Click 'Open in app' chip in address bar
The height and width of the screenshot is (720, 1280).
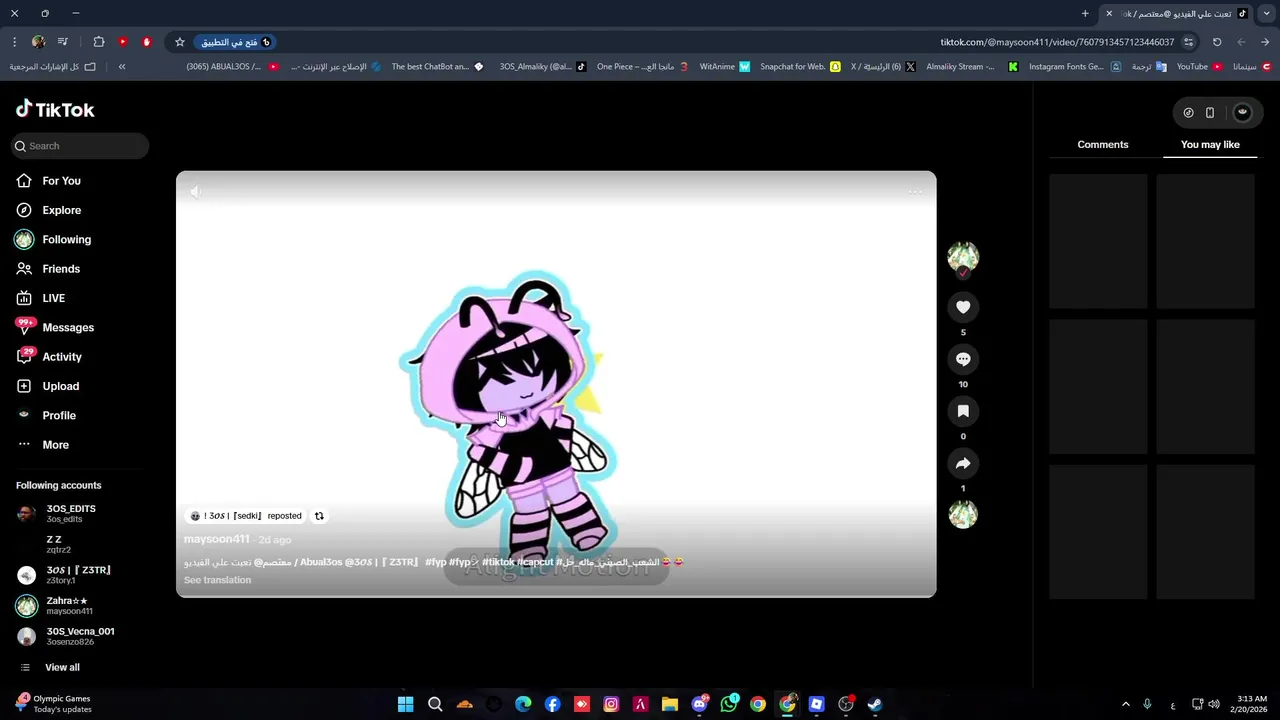(x=236, y=42)
